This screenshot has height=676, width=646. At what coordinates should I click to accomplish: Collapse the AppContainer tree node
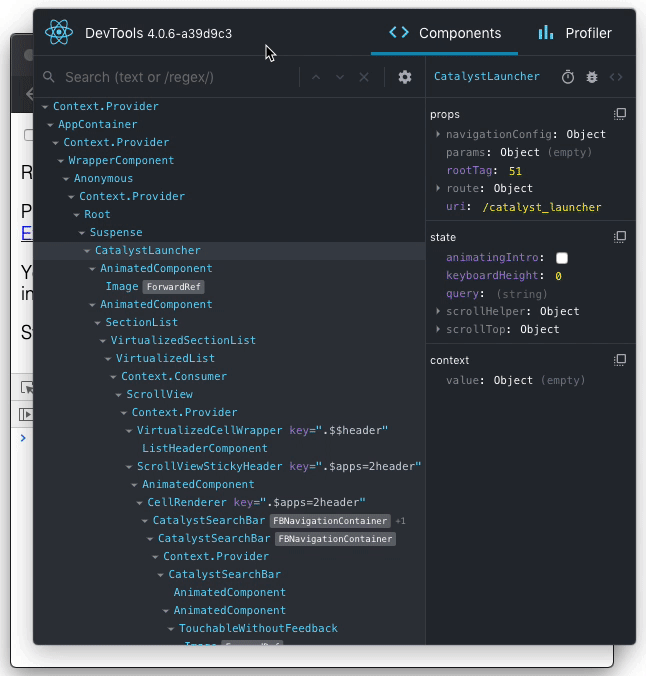50,125
